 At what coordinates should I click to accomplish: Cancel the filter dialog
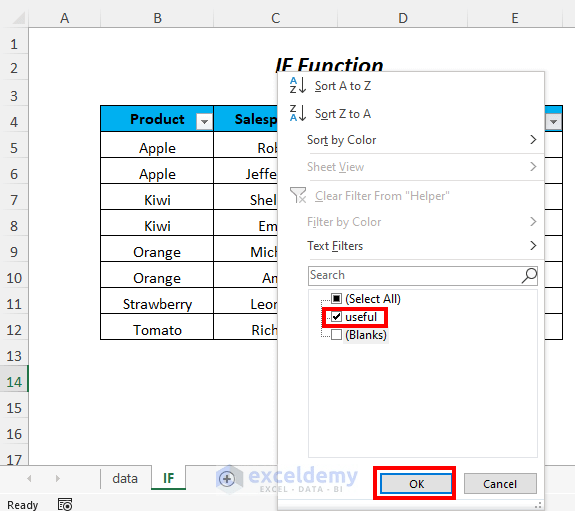pyautogui.click(x=500, y=484)
